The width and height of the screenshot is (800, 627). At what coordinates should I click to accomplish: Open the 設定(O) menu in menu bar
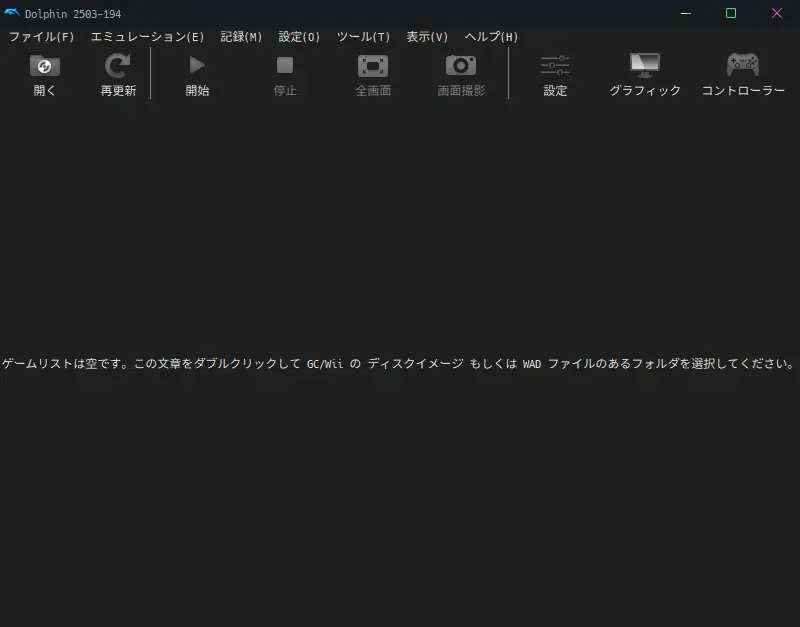299,37
